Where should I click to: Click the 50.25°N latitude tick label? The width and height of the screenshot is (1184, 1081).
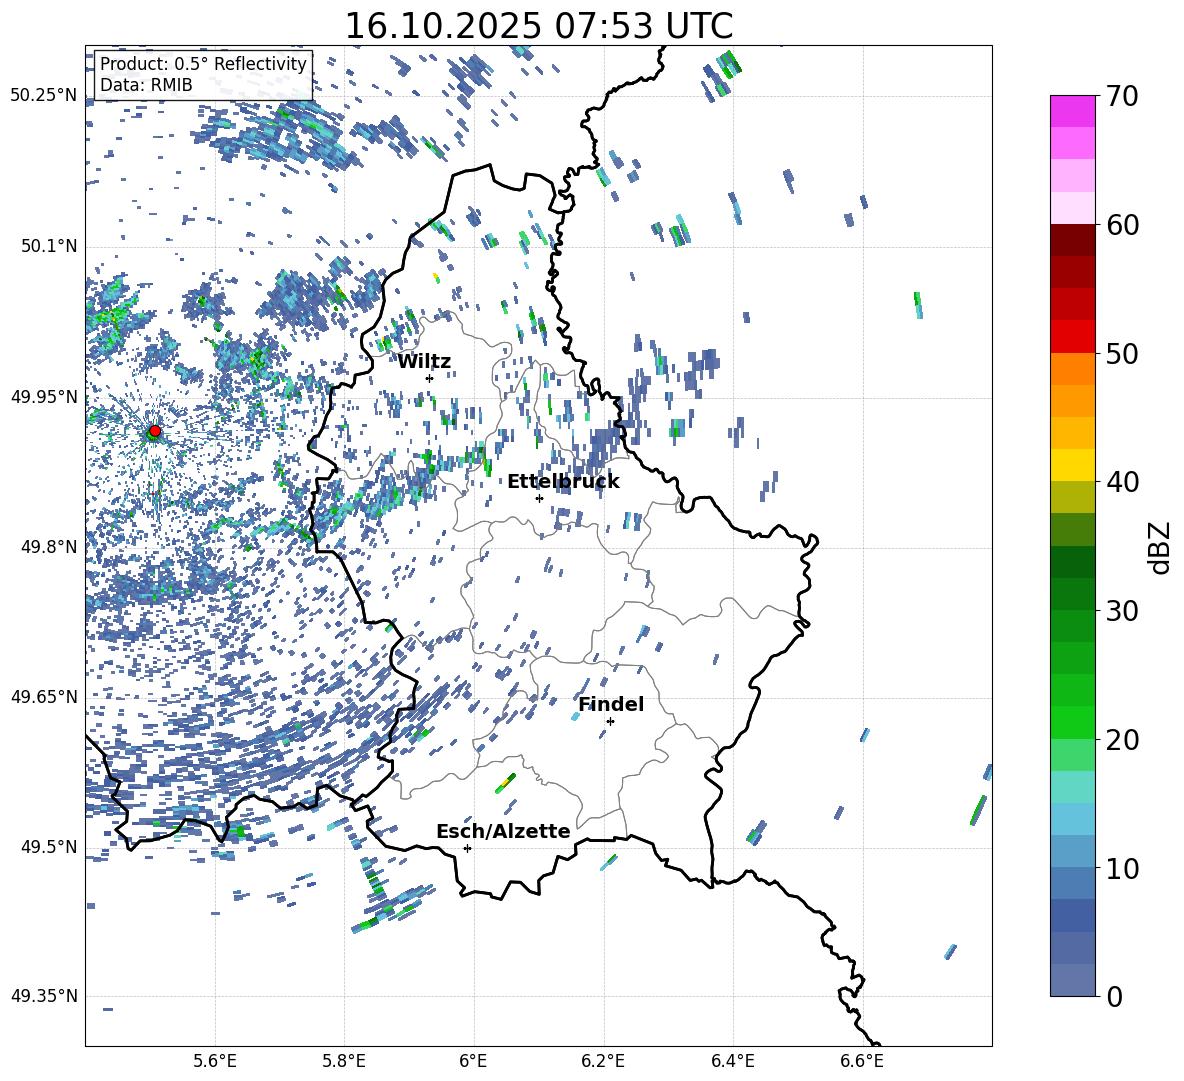43,96
